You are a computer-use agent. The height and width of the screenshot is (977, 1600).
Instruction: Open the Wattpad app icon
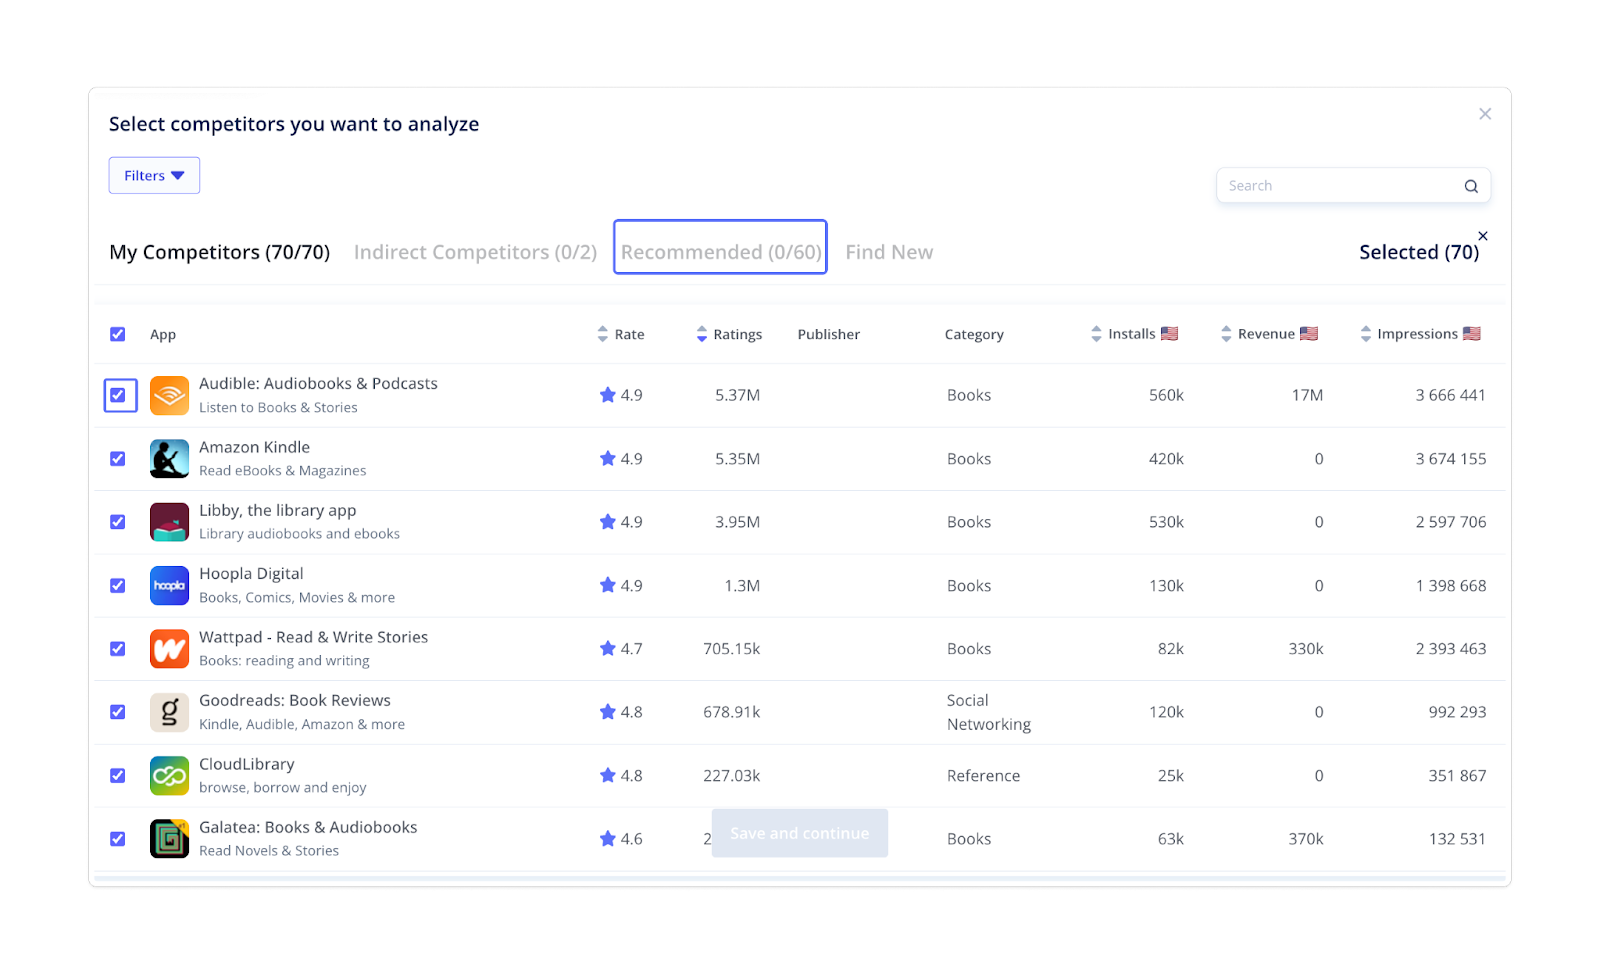coord(169,649)
